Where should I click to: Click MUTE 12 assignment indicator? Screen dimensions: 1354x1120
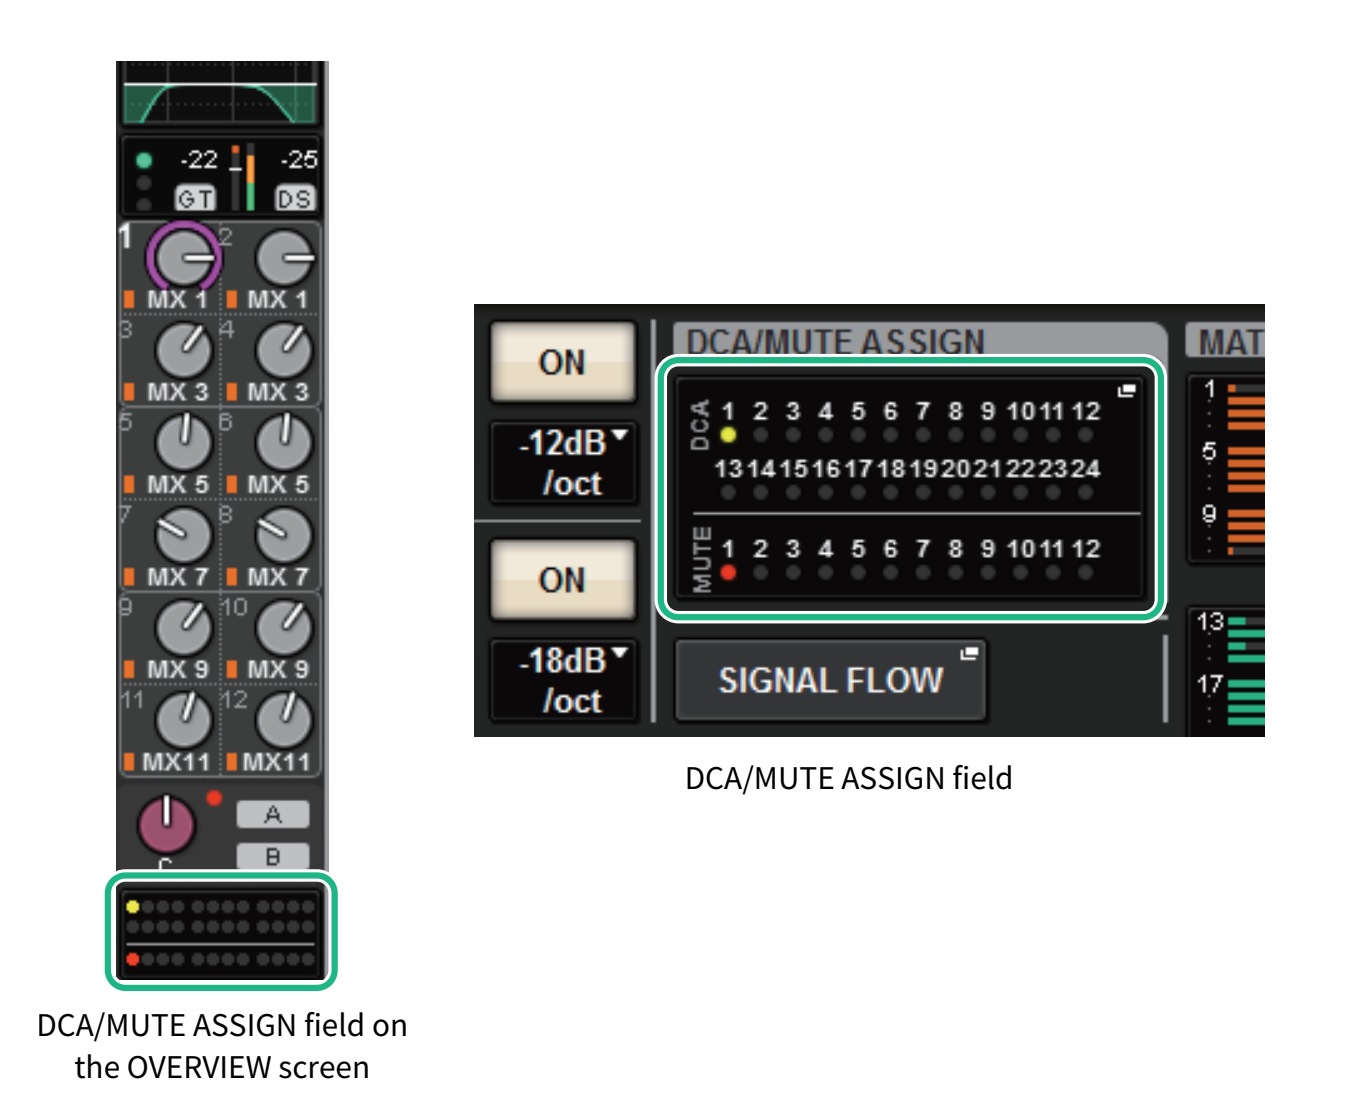[x=1086, y=573]
